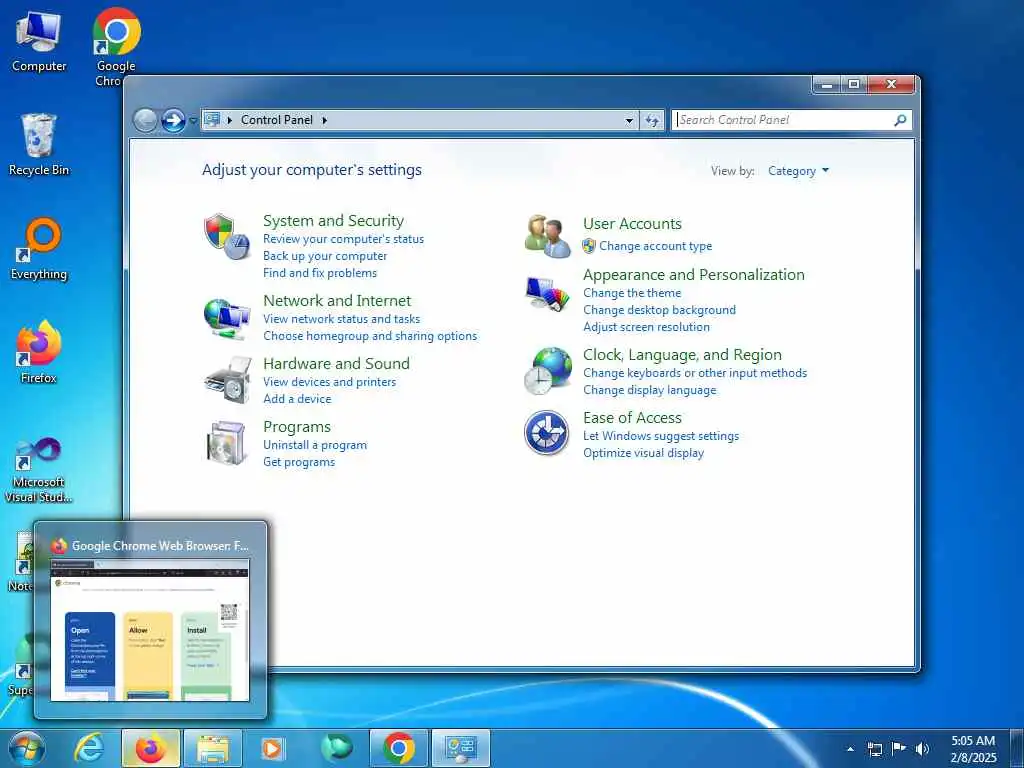This screenshot has width=1024, height=768.
Task: Click Let Windows suggest settings
Action: 661,436
